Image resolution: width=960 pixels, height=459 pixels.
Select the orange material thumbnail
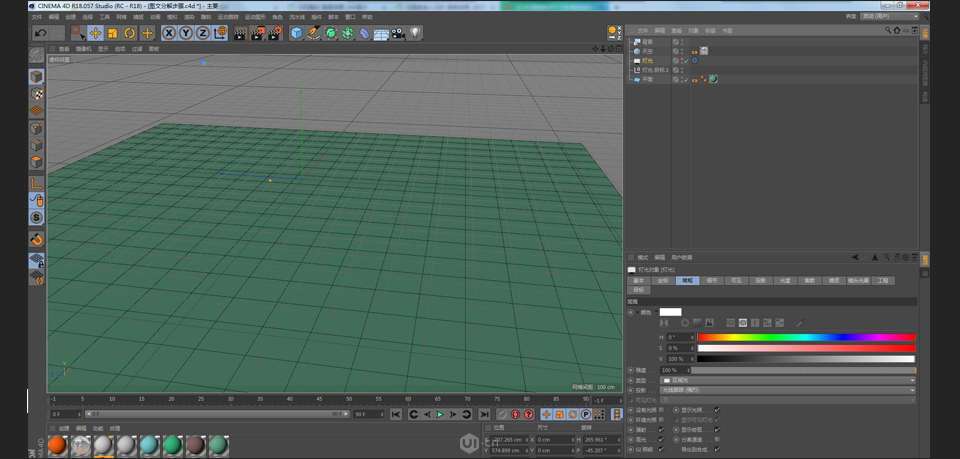tap(57, 445)
